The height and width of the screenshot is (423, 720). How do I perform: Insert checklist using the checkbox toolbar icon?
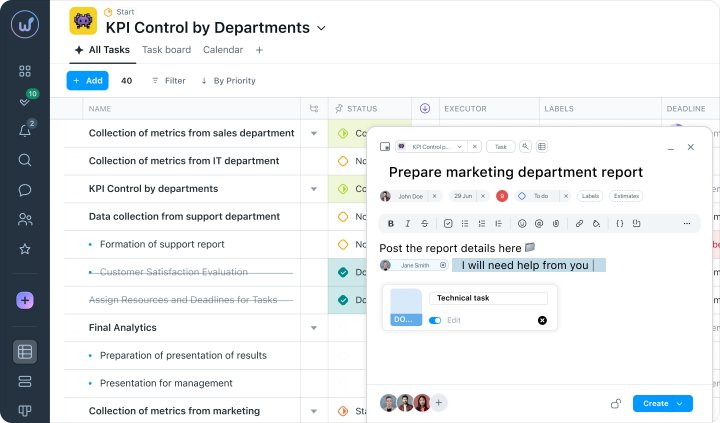pos(448,223)
